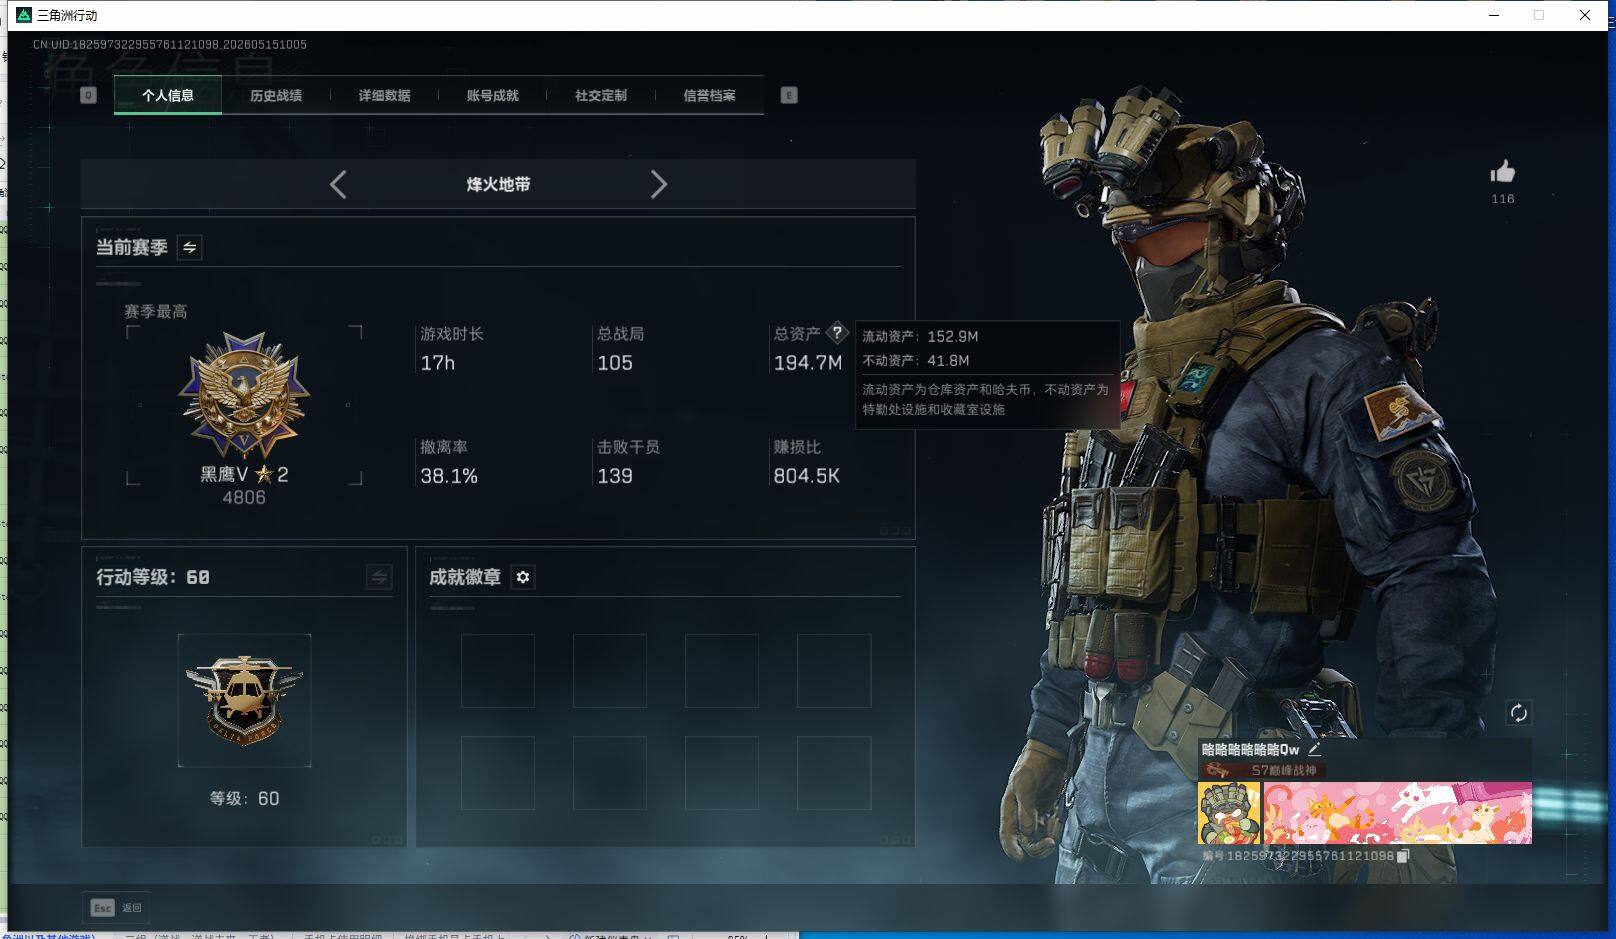This screenshot has height=939, width=1616.
Task: Toggle the 当前赛季 season switch icon
Action: [x=190, y=247]
